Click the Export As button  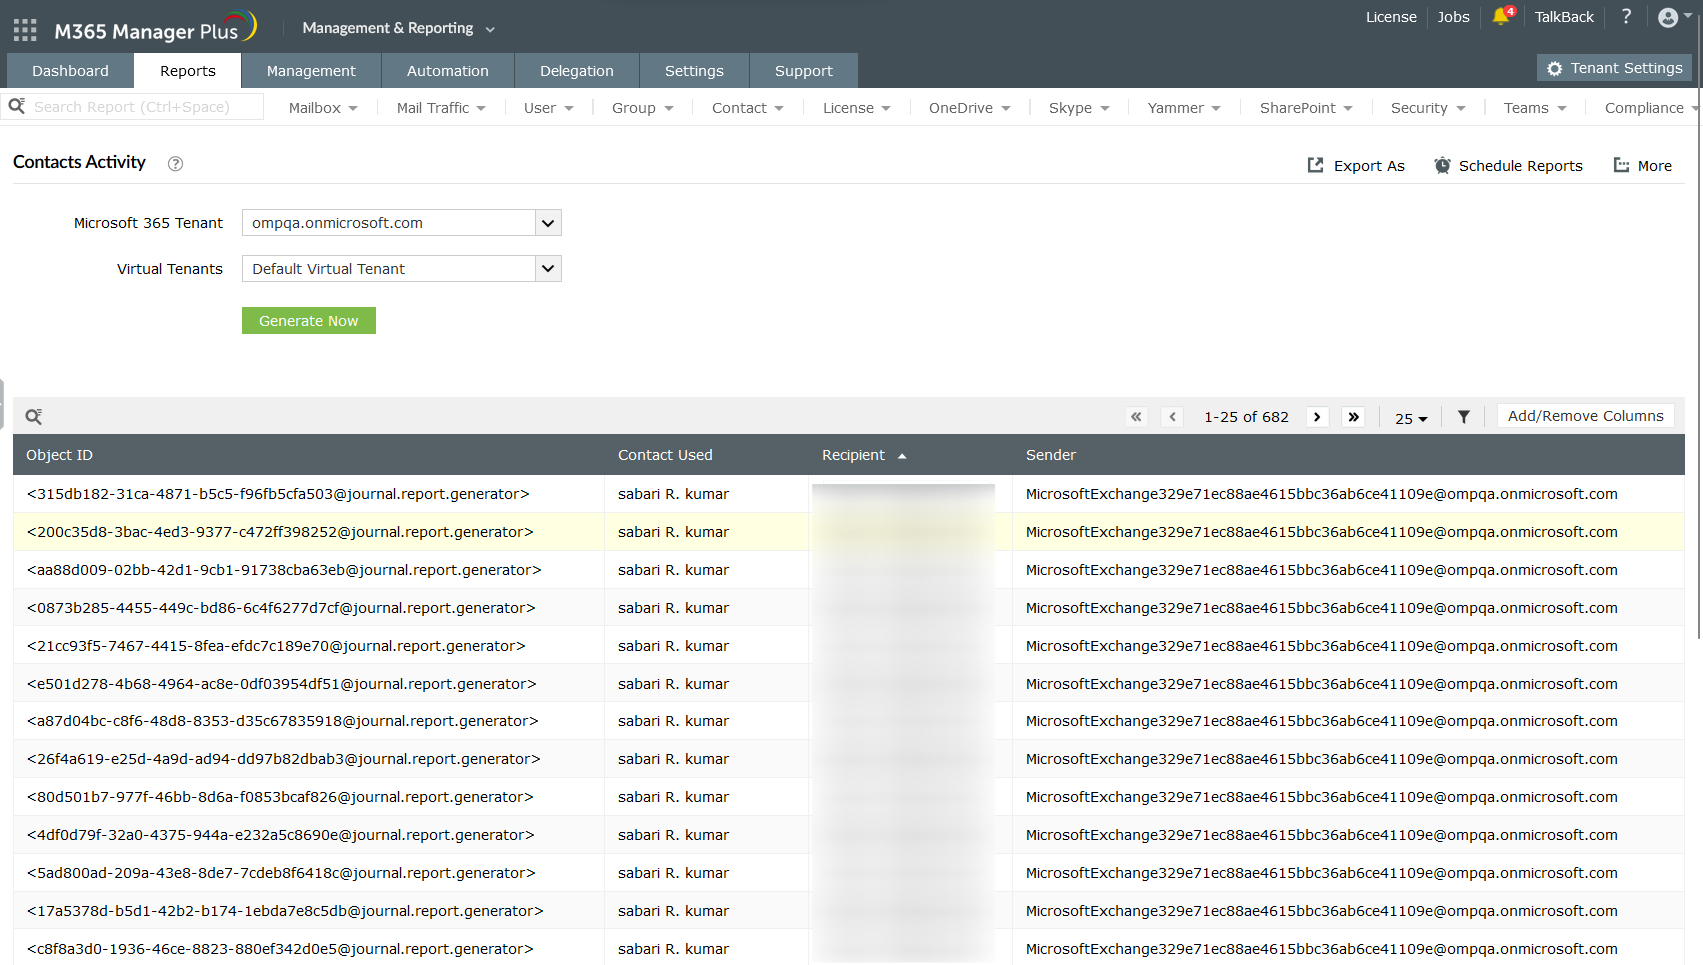click(x=1356, y=166)
